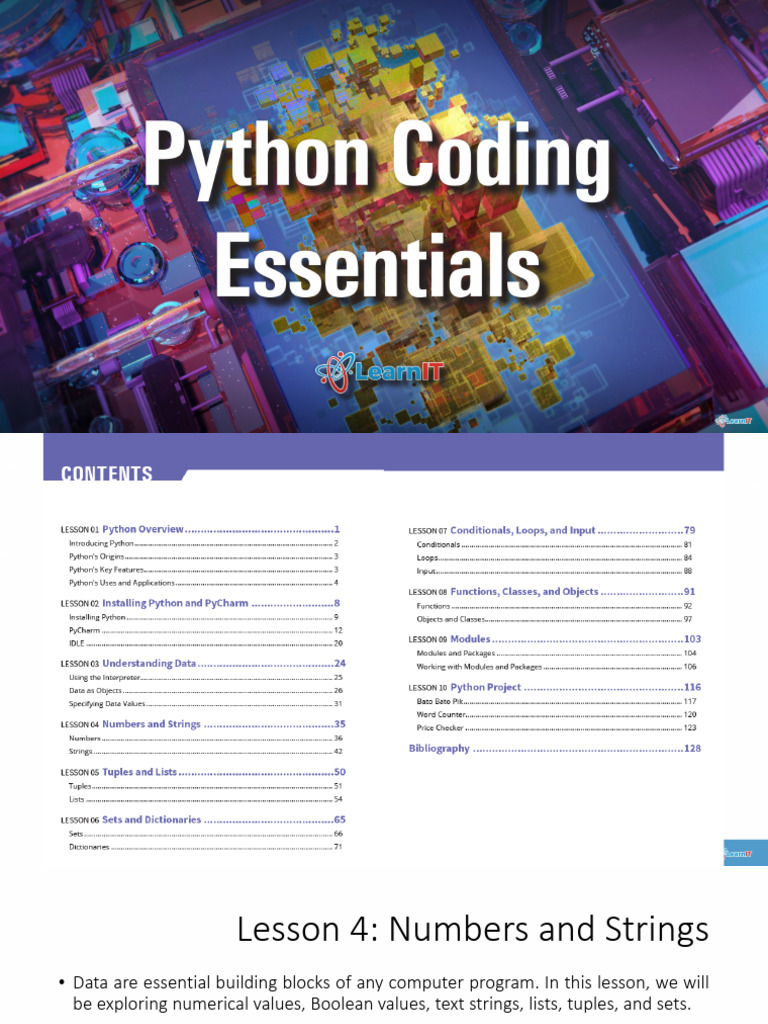Open Lesson 05 Tuples and Lists
The height and width of the screenshot is (1024, 768).
[203, 772]
